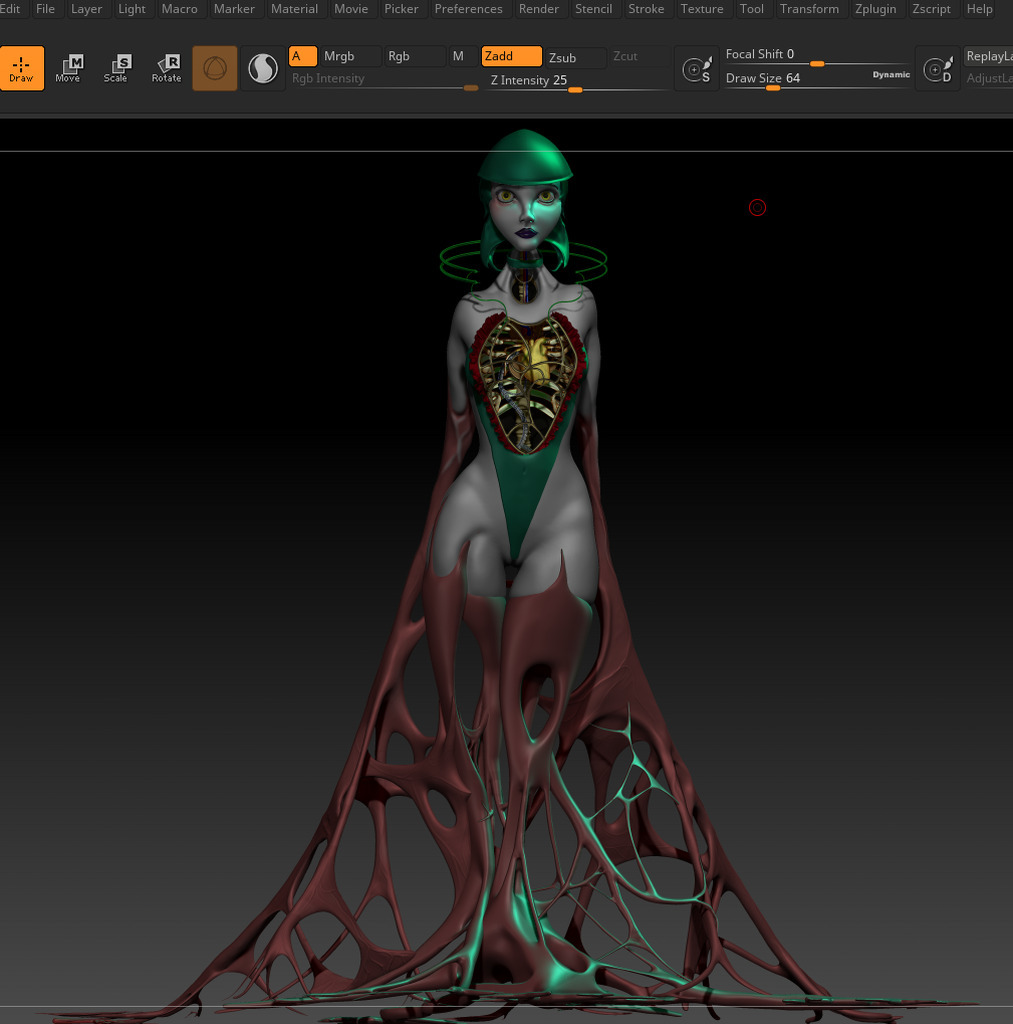Open the Brush-related Stroke menu
The height and width of the screenshot is (1024, 1013).
tap(646, 9)
